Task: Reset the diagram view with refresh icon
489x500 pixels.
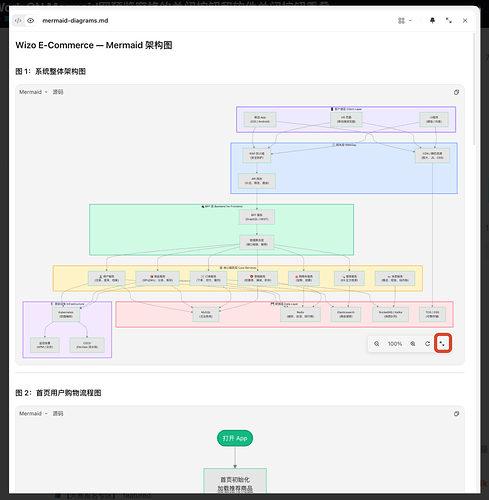Action: click(427, 344)
